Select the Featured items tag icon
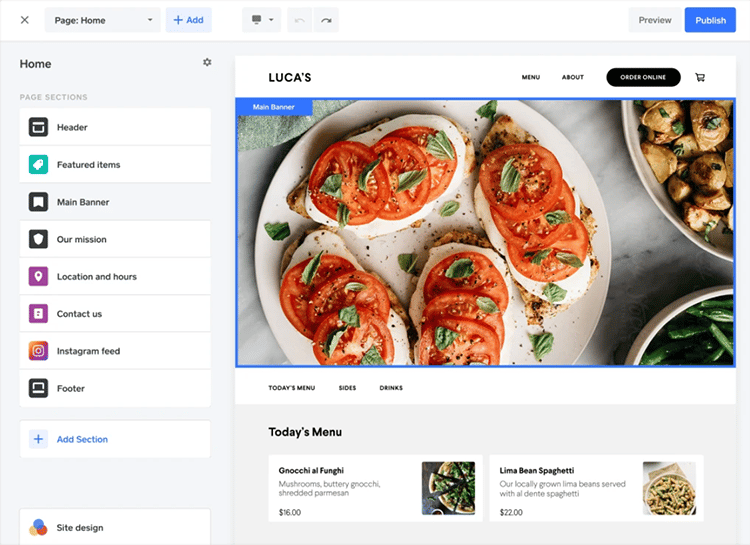The width and height of the screenshot is (750, 545). point(38,165)
